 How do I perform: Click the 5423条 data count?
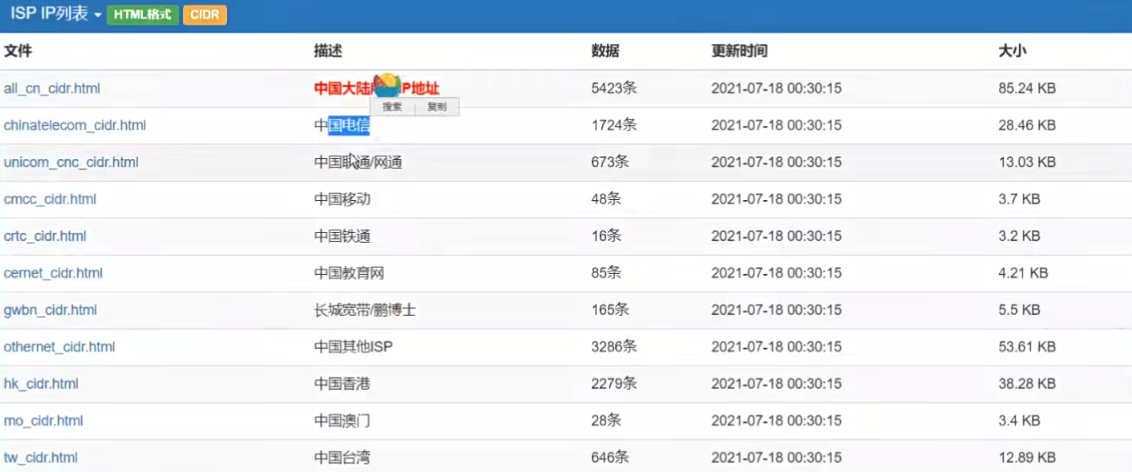point(614,89)
